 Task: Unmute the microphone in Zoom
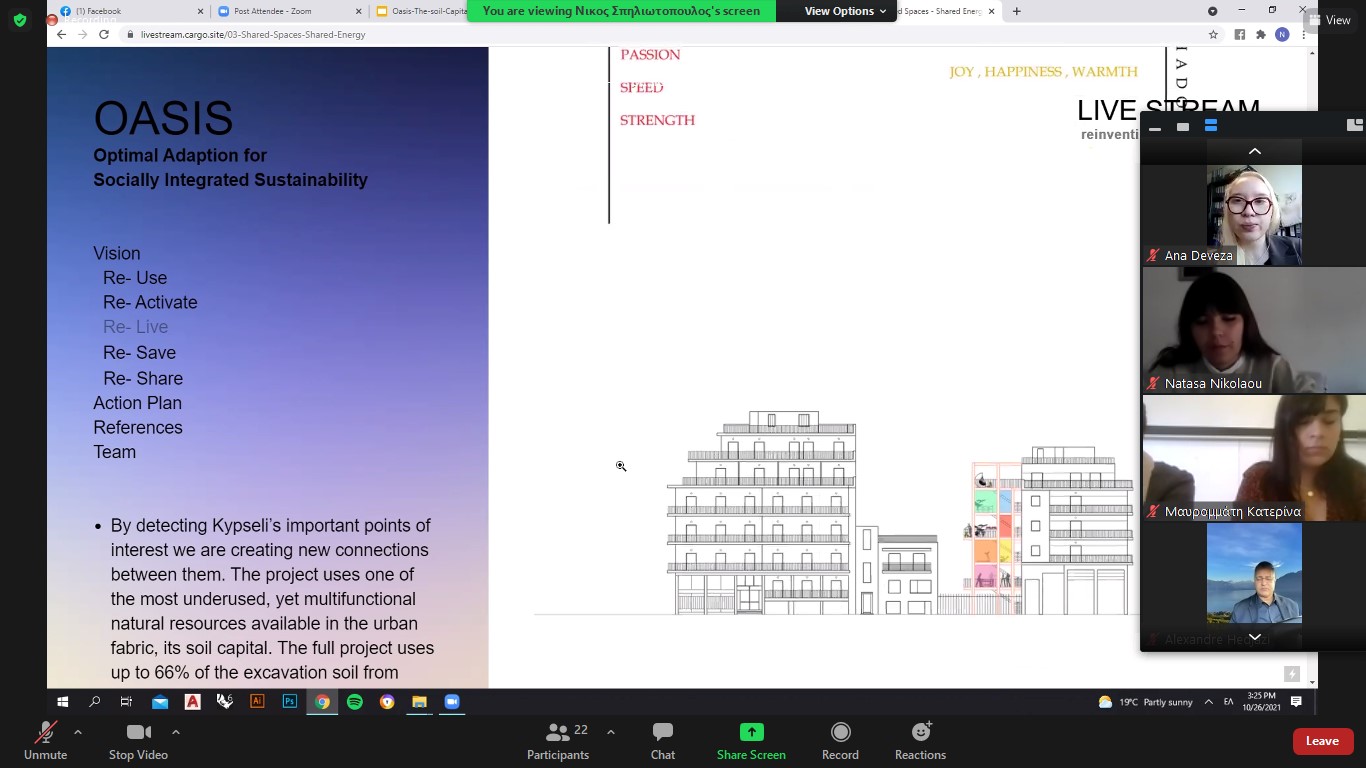point(45,741)
